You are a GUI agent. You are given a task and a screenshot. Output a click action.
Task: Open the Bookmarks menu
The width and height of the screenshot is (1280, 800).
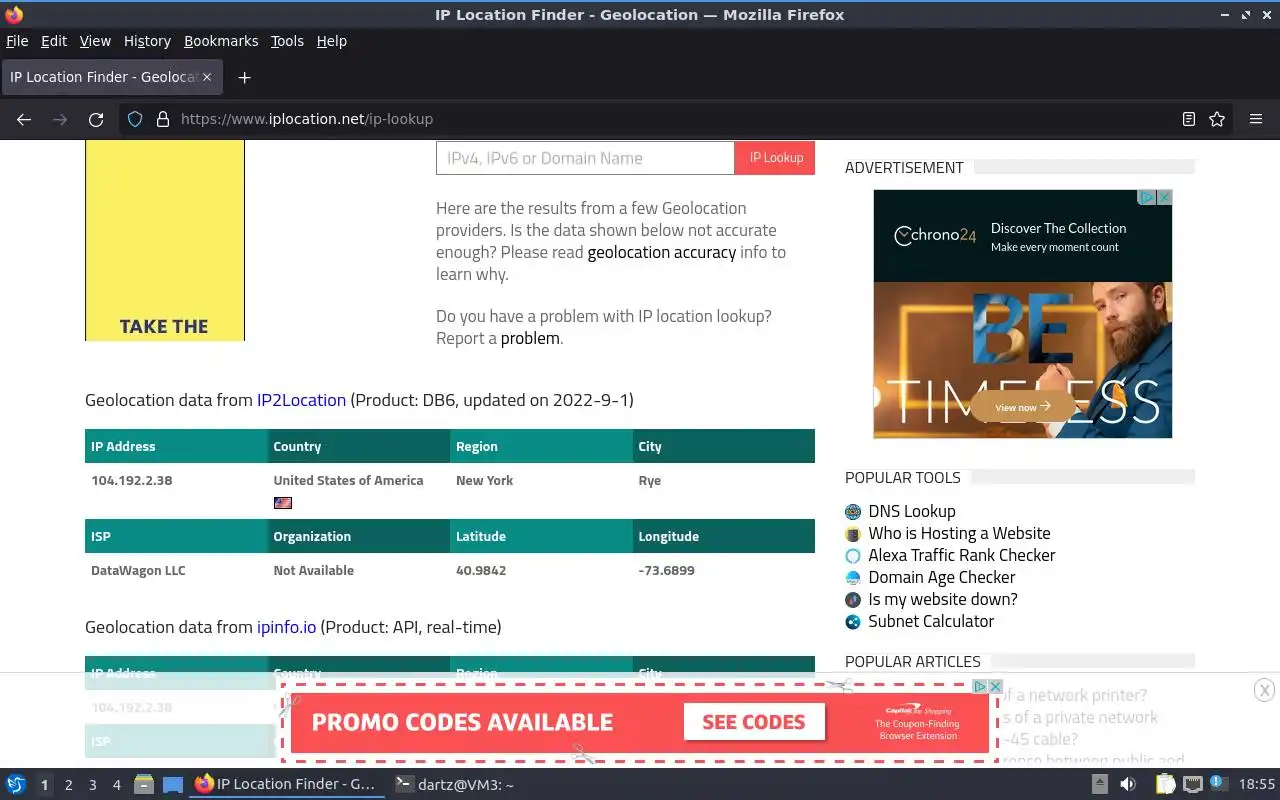(221, 41)
